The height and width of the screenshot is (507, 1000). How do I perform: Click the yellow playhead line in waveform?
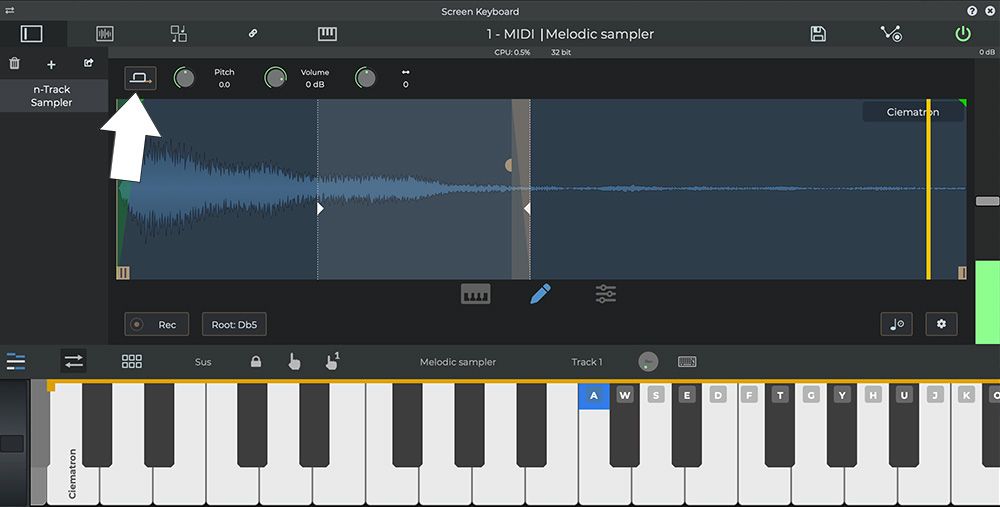pos(929,189)
